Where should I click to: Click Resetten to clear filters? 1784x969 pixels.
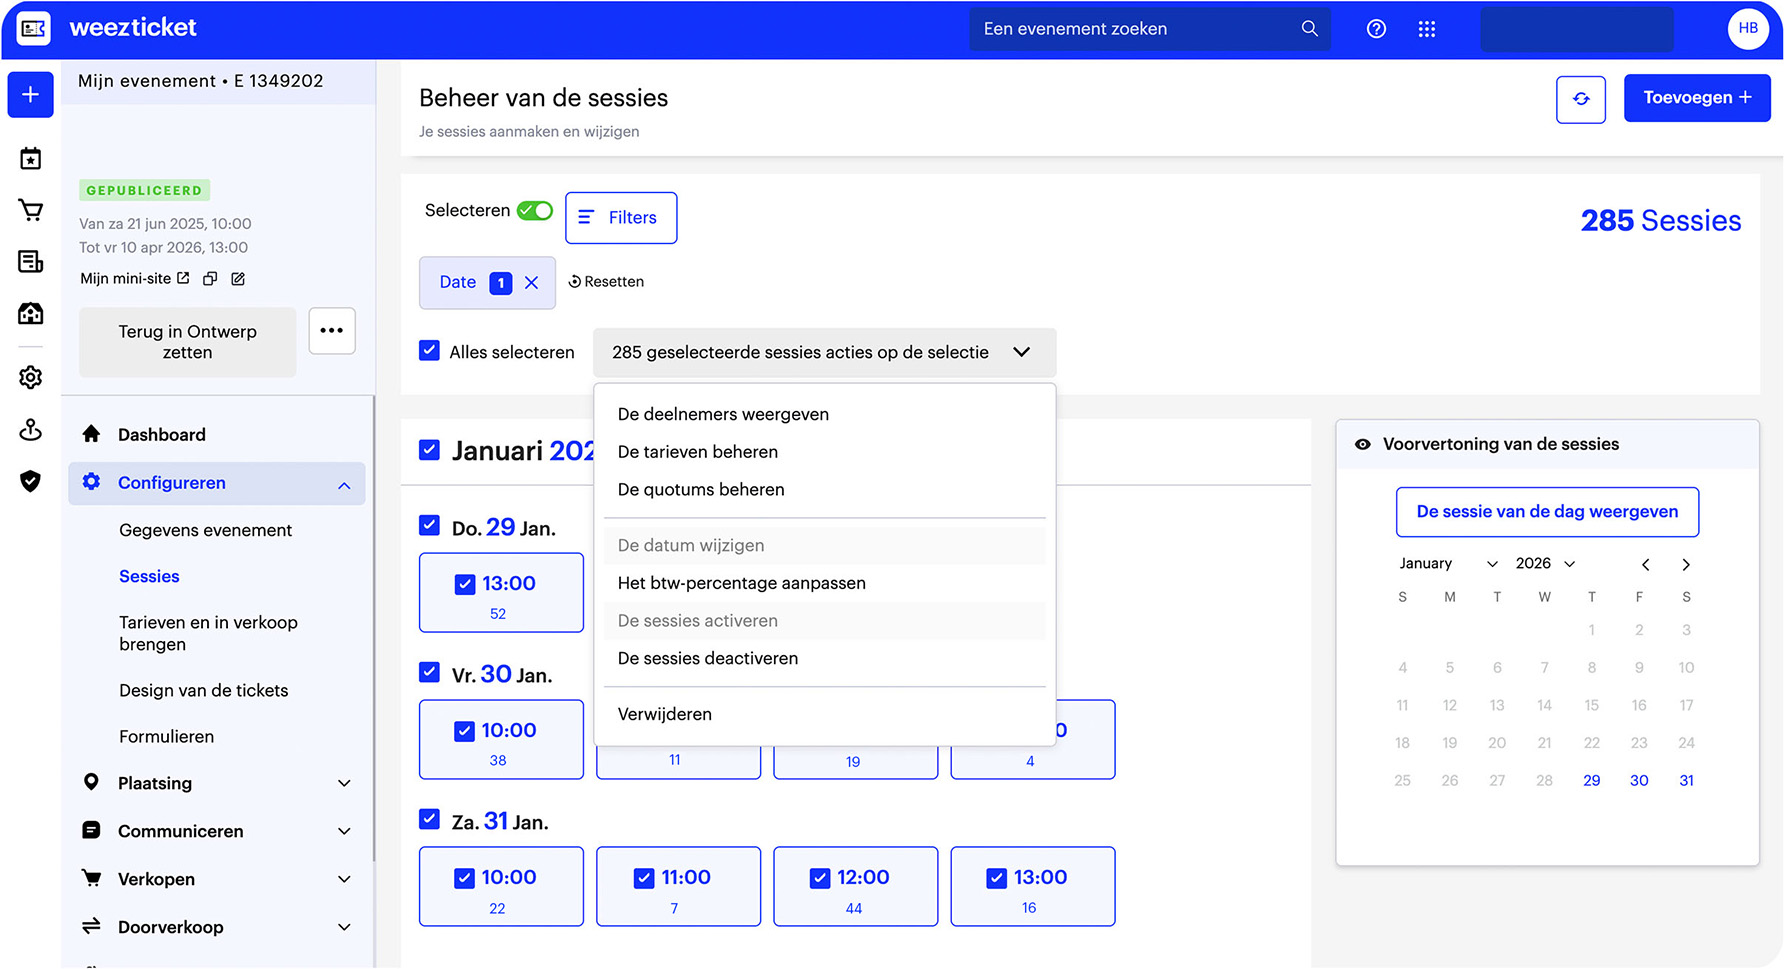coord(606,281)
